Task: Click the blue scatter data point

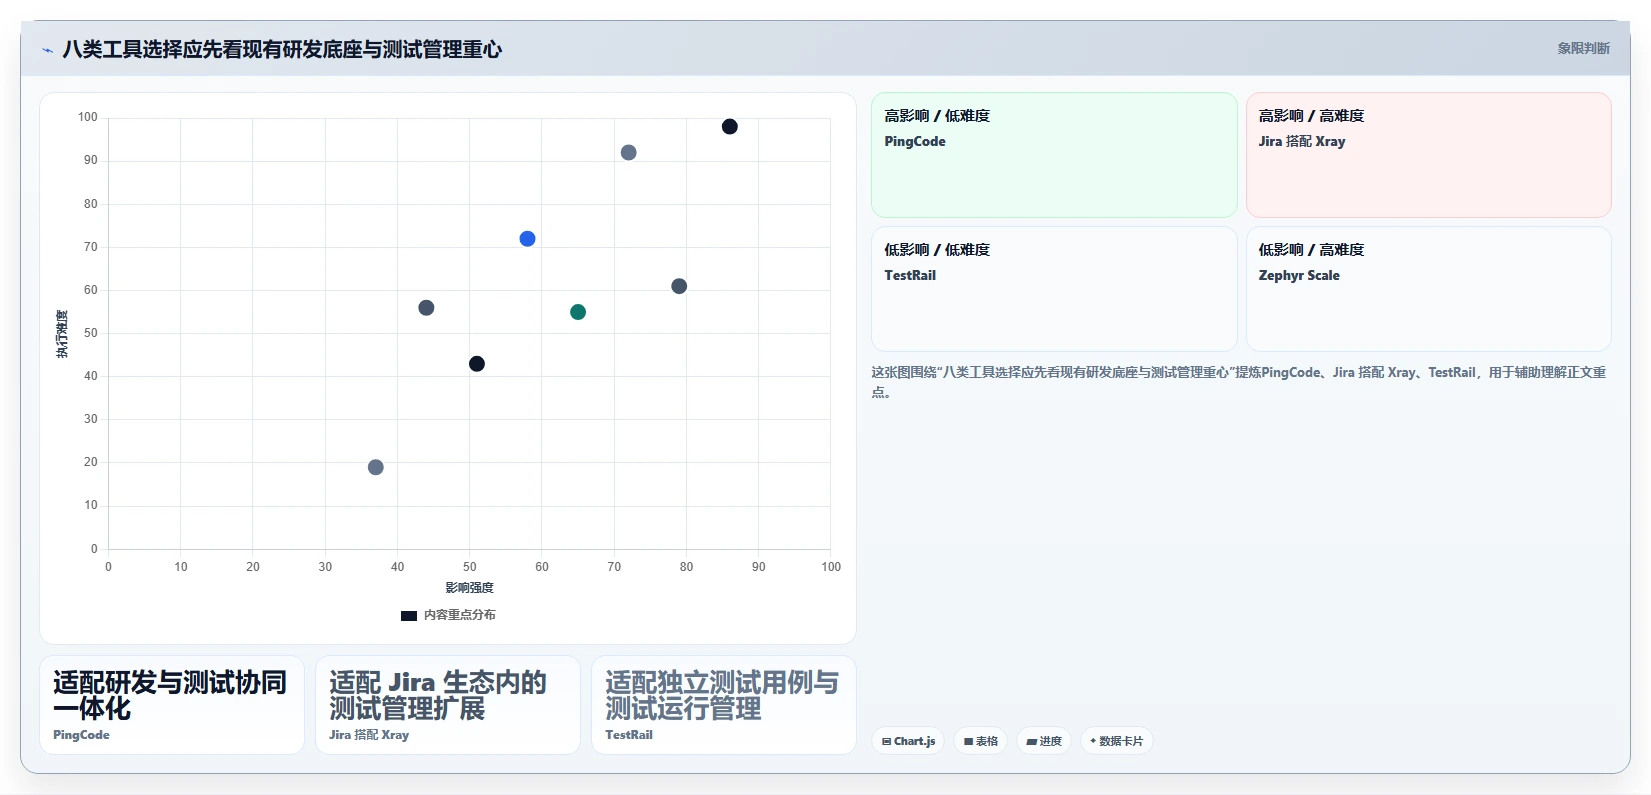Action: [x=527, y=239]
